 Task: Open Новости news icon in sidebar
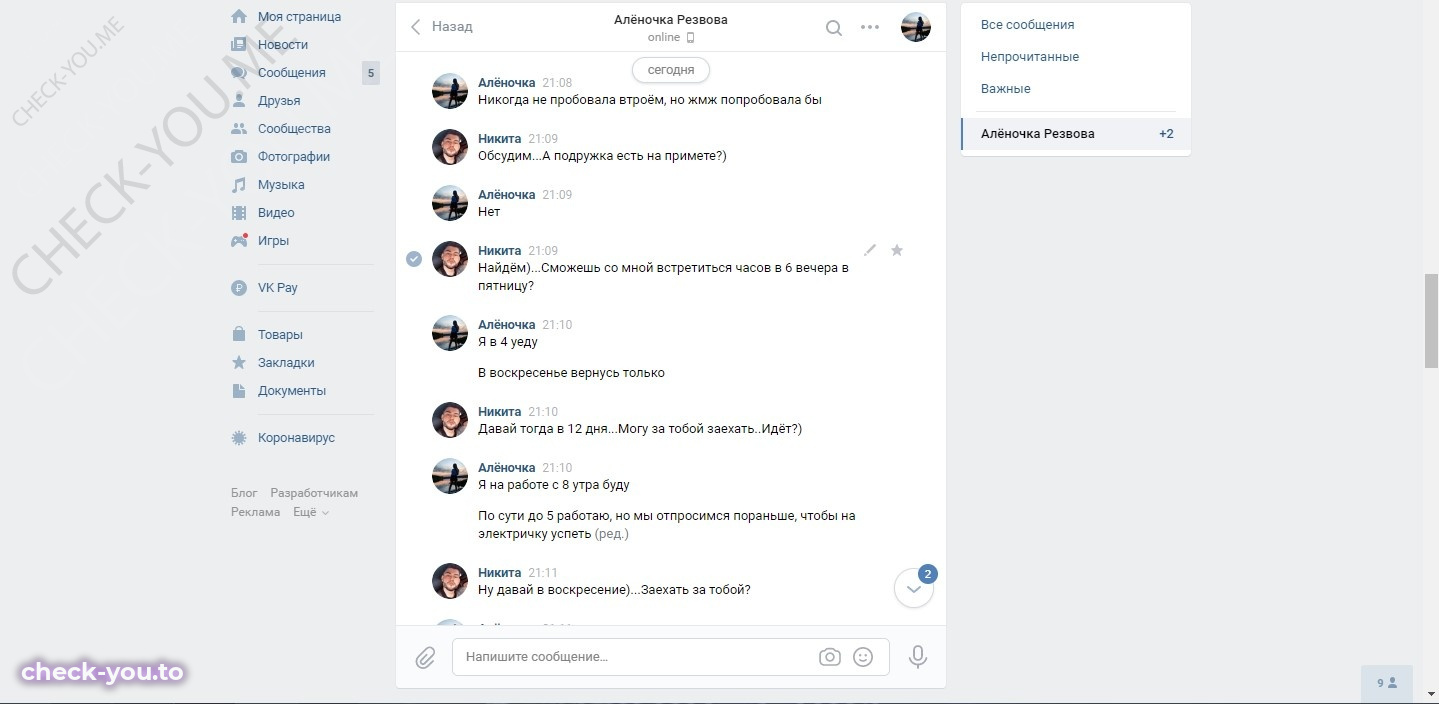(x=239, y=44)
